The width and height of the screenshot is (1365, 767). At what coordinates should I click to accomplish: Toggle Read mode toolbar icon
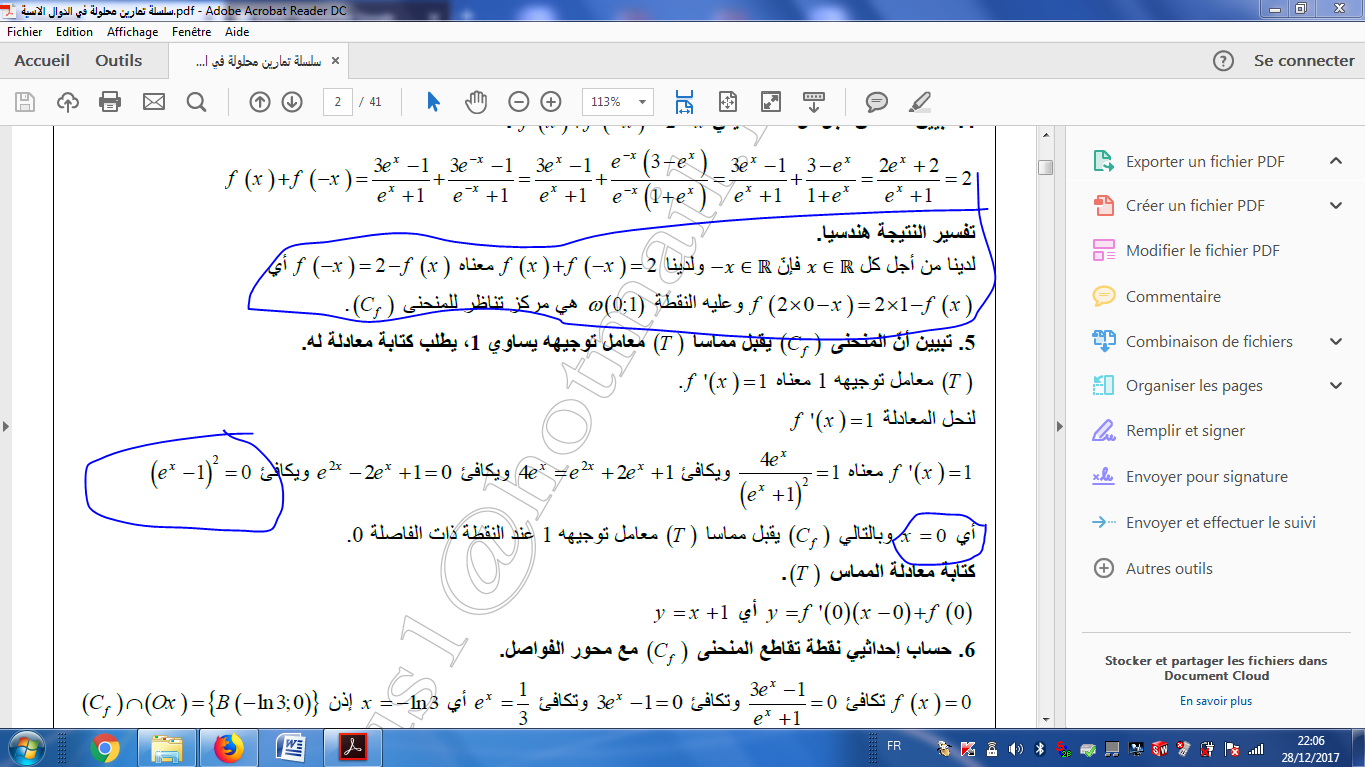click(814, 102)
